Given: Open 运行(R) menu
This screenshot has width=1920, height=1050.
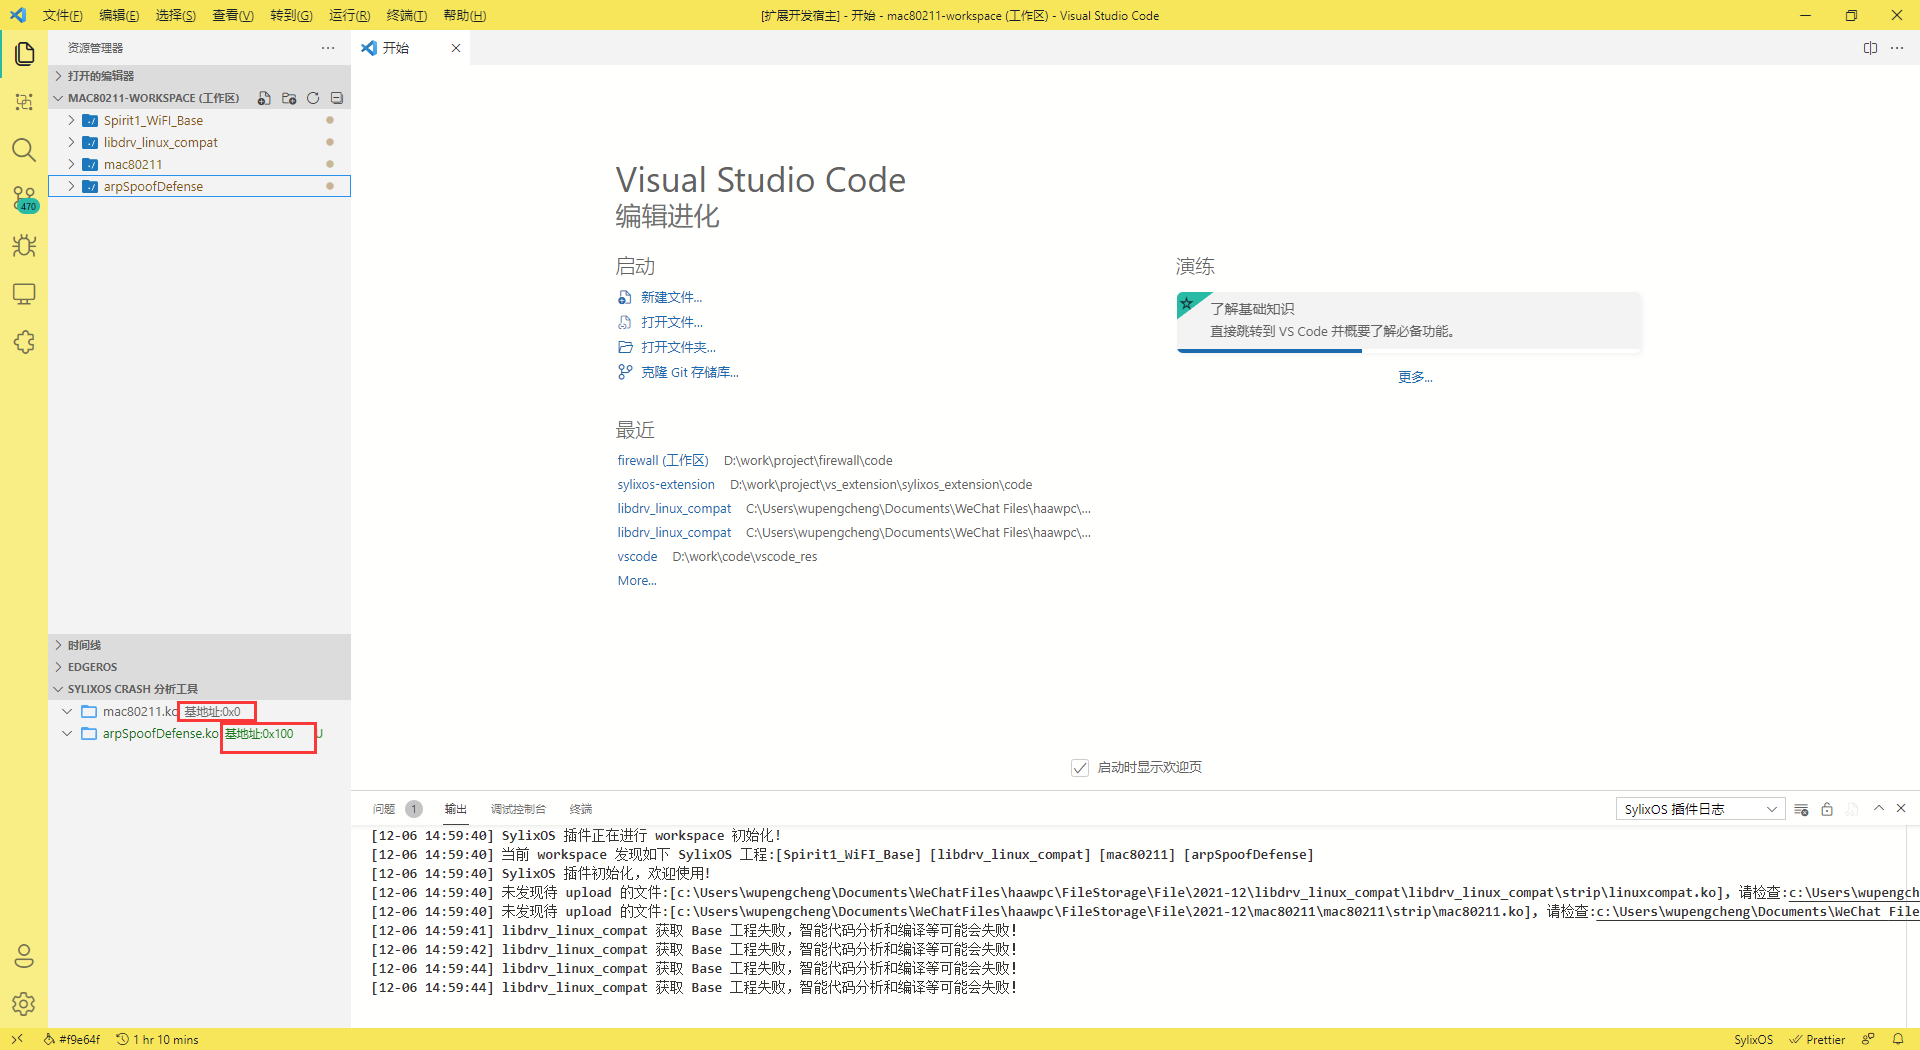Looking at the screenshot, I should point(349,15).
